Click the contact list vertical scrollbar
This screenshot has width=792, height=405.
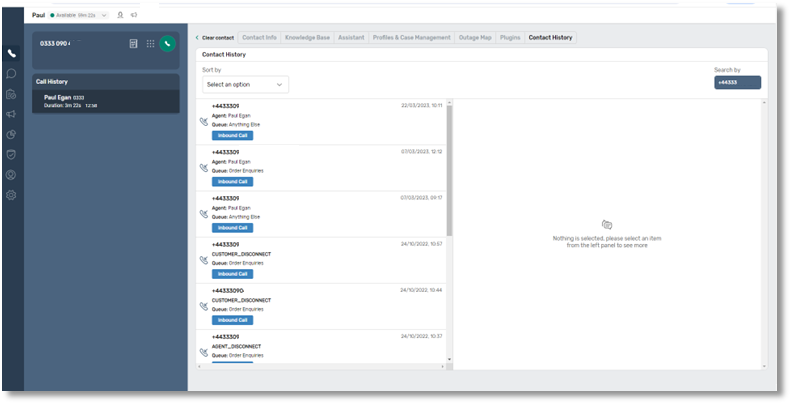tap(448, 170)
